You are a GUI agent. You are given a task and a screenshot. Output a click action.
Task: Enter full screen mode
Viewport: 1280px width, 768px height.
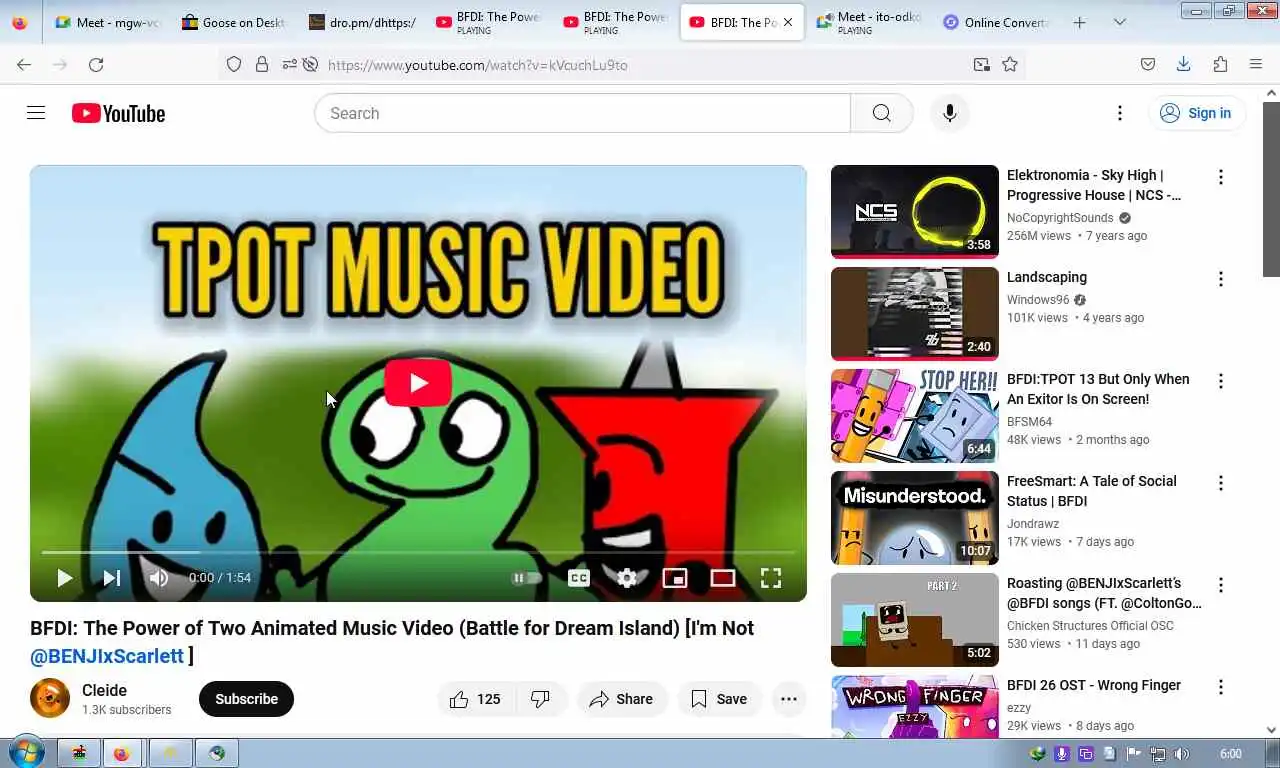pyautogui.click(x=771, y=578)
